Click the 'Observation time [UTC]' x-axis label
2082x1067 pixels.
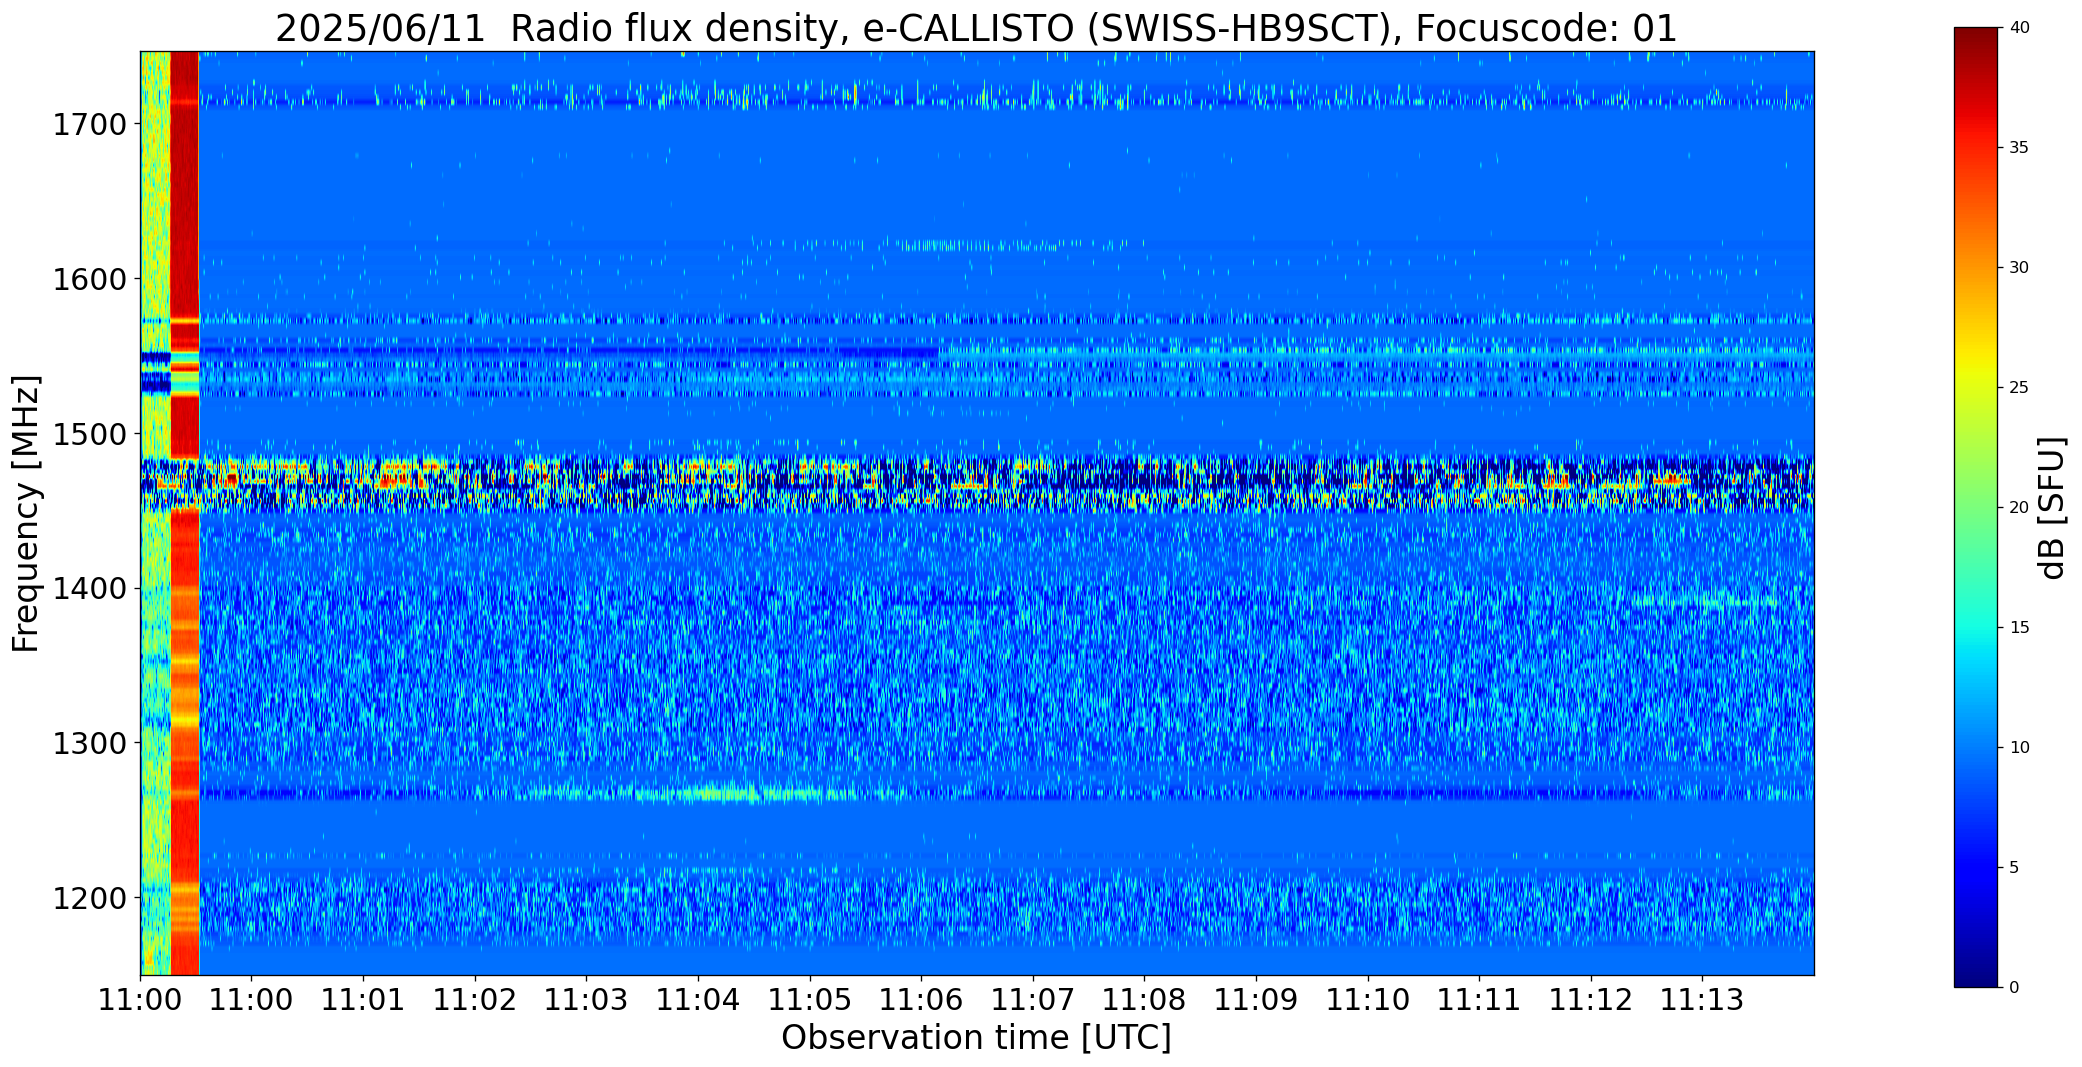pos(976,1038)
